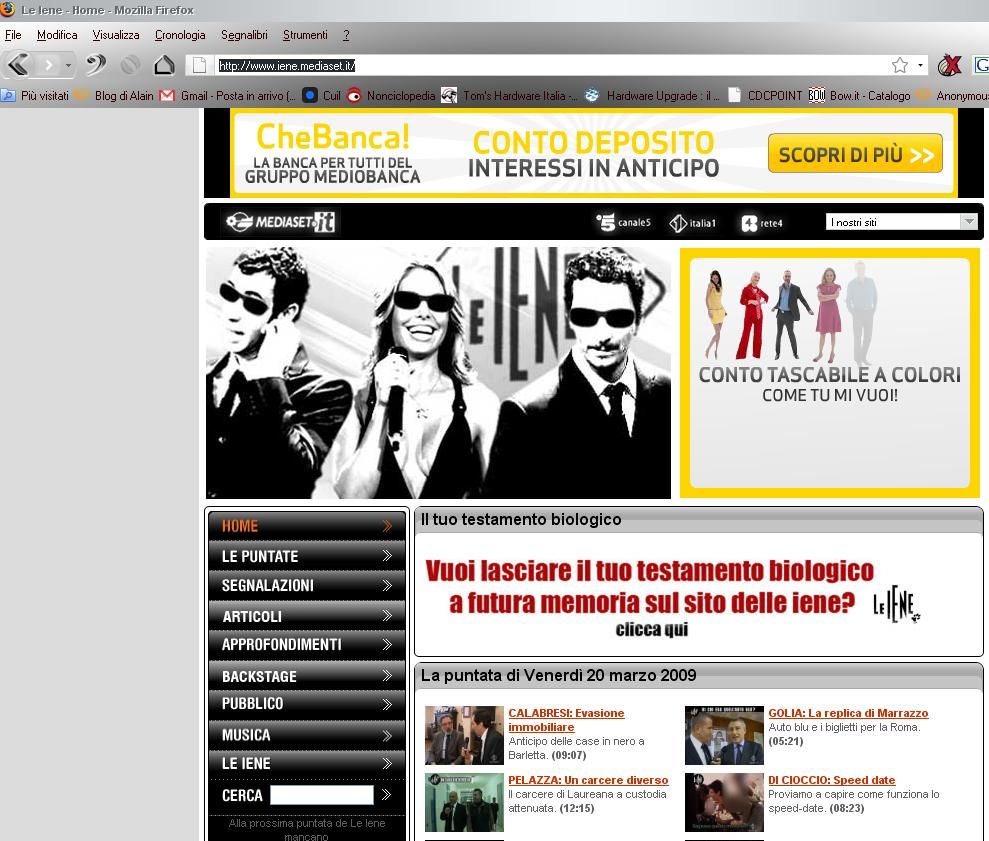The image size is (989, 841).
Task: Click 'clicca qui' in testamento biologico banner
Action: point(652,629)
